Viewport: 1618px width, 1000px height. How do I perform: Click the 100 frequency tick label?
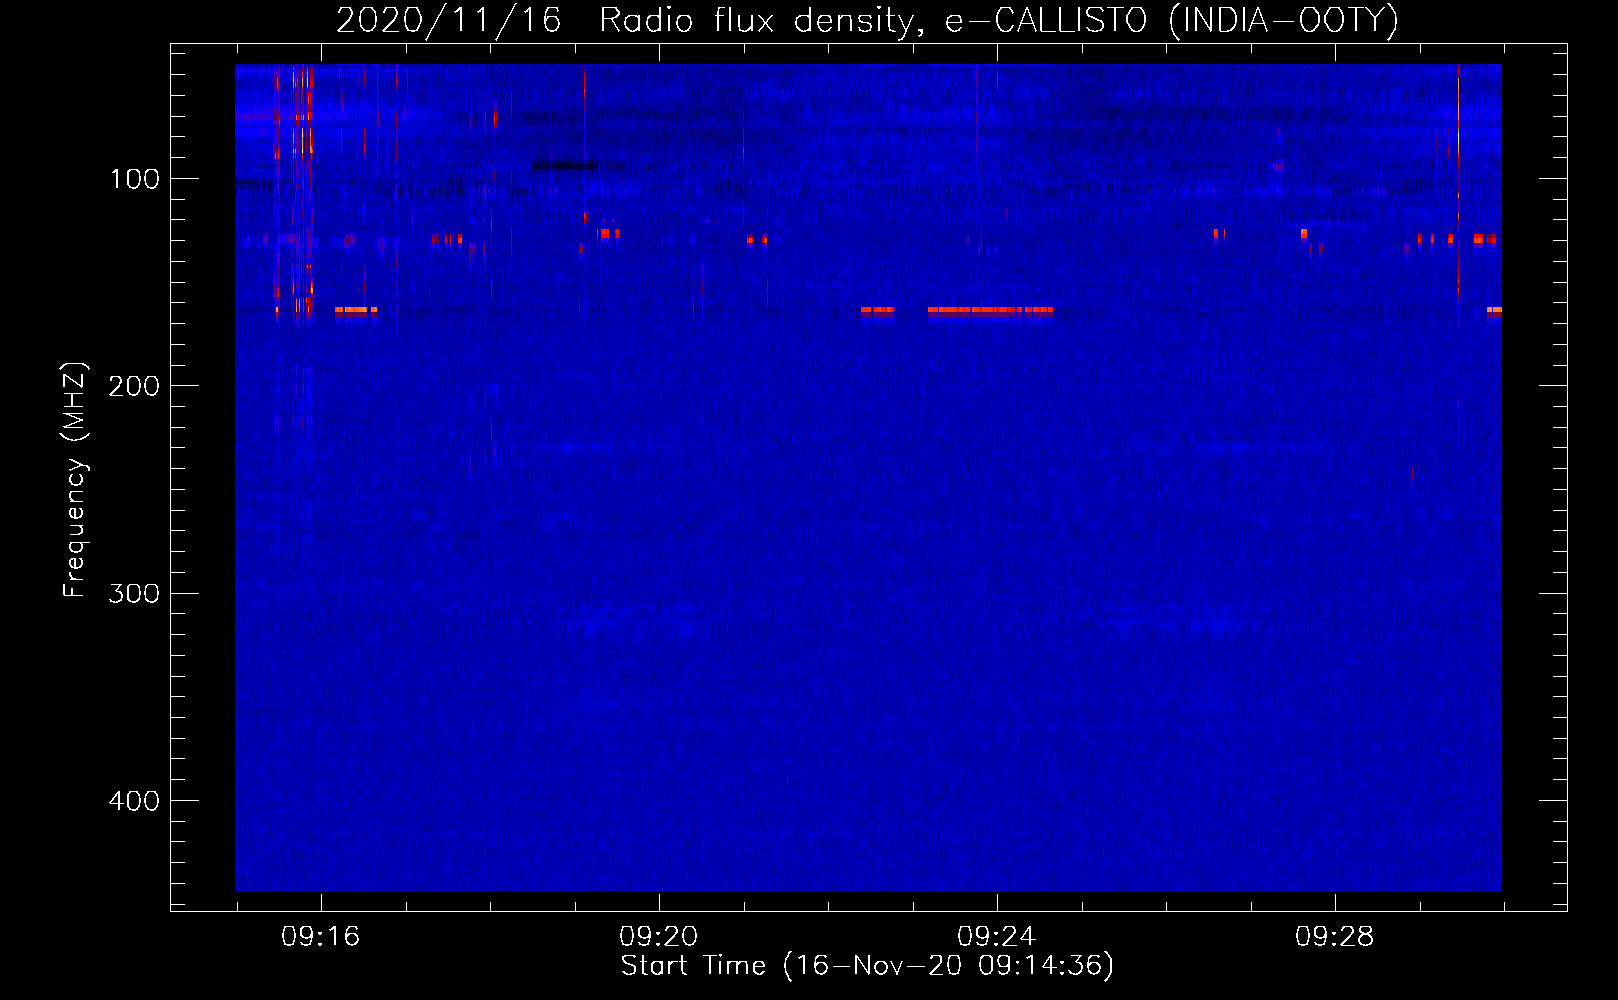click(x=135, y=179)
